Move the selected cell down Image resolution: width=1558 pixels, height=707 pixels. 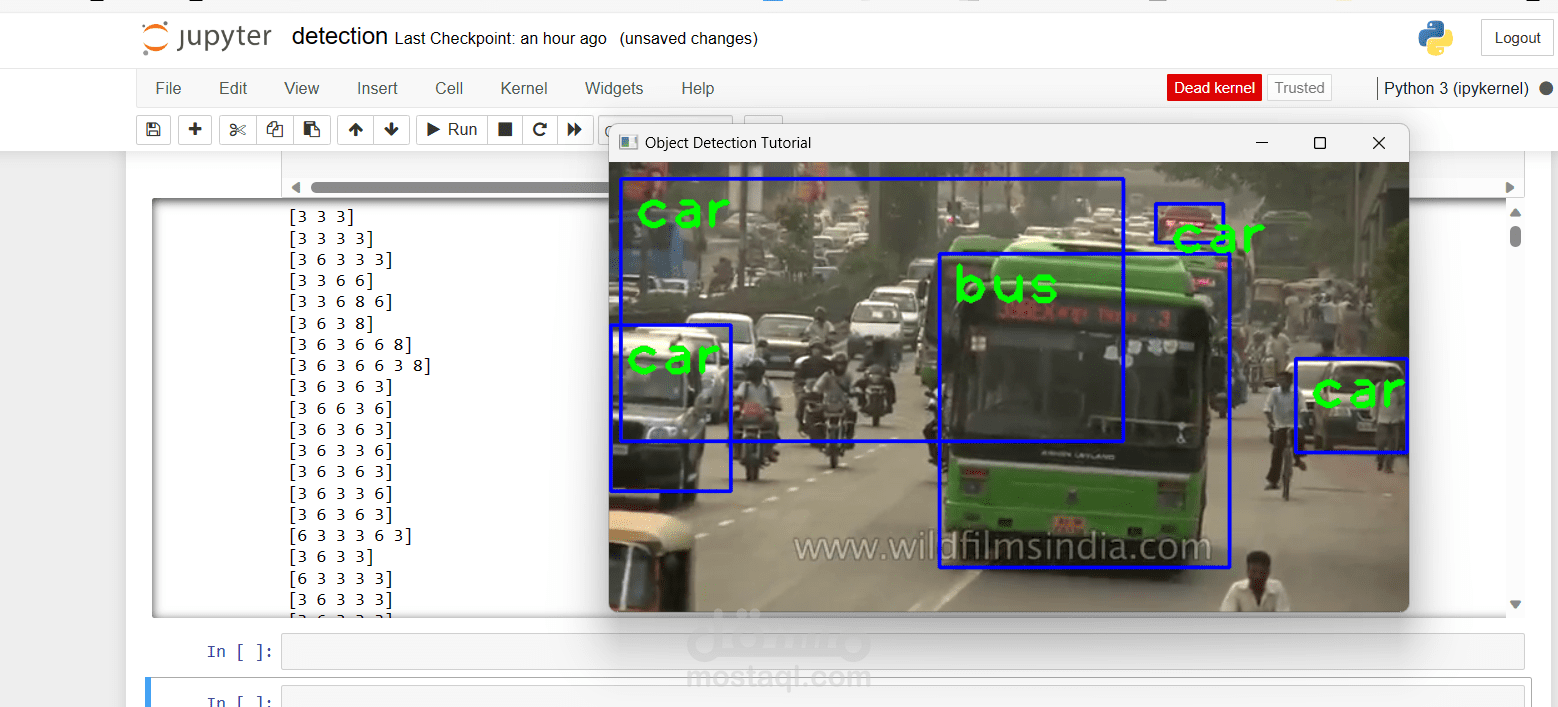pos(392,130)
